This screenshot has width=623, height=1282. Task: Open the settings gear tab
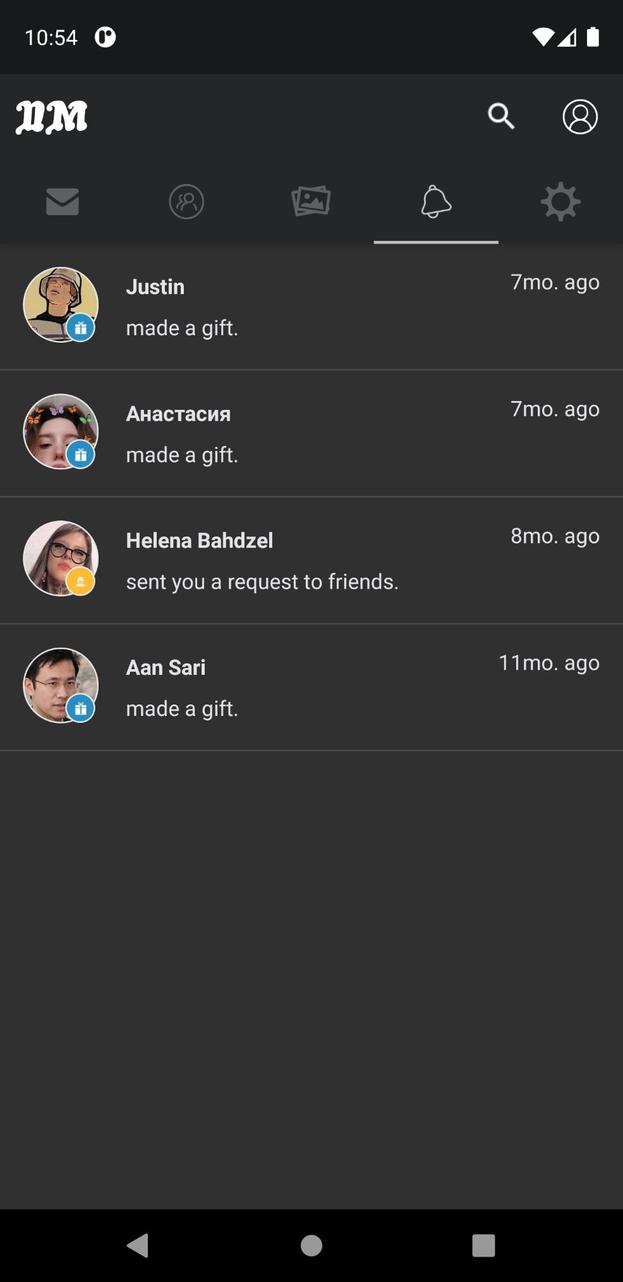[x=560, y=201]
